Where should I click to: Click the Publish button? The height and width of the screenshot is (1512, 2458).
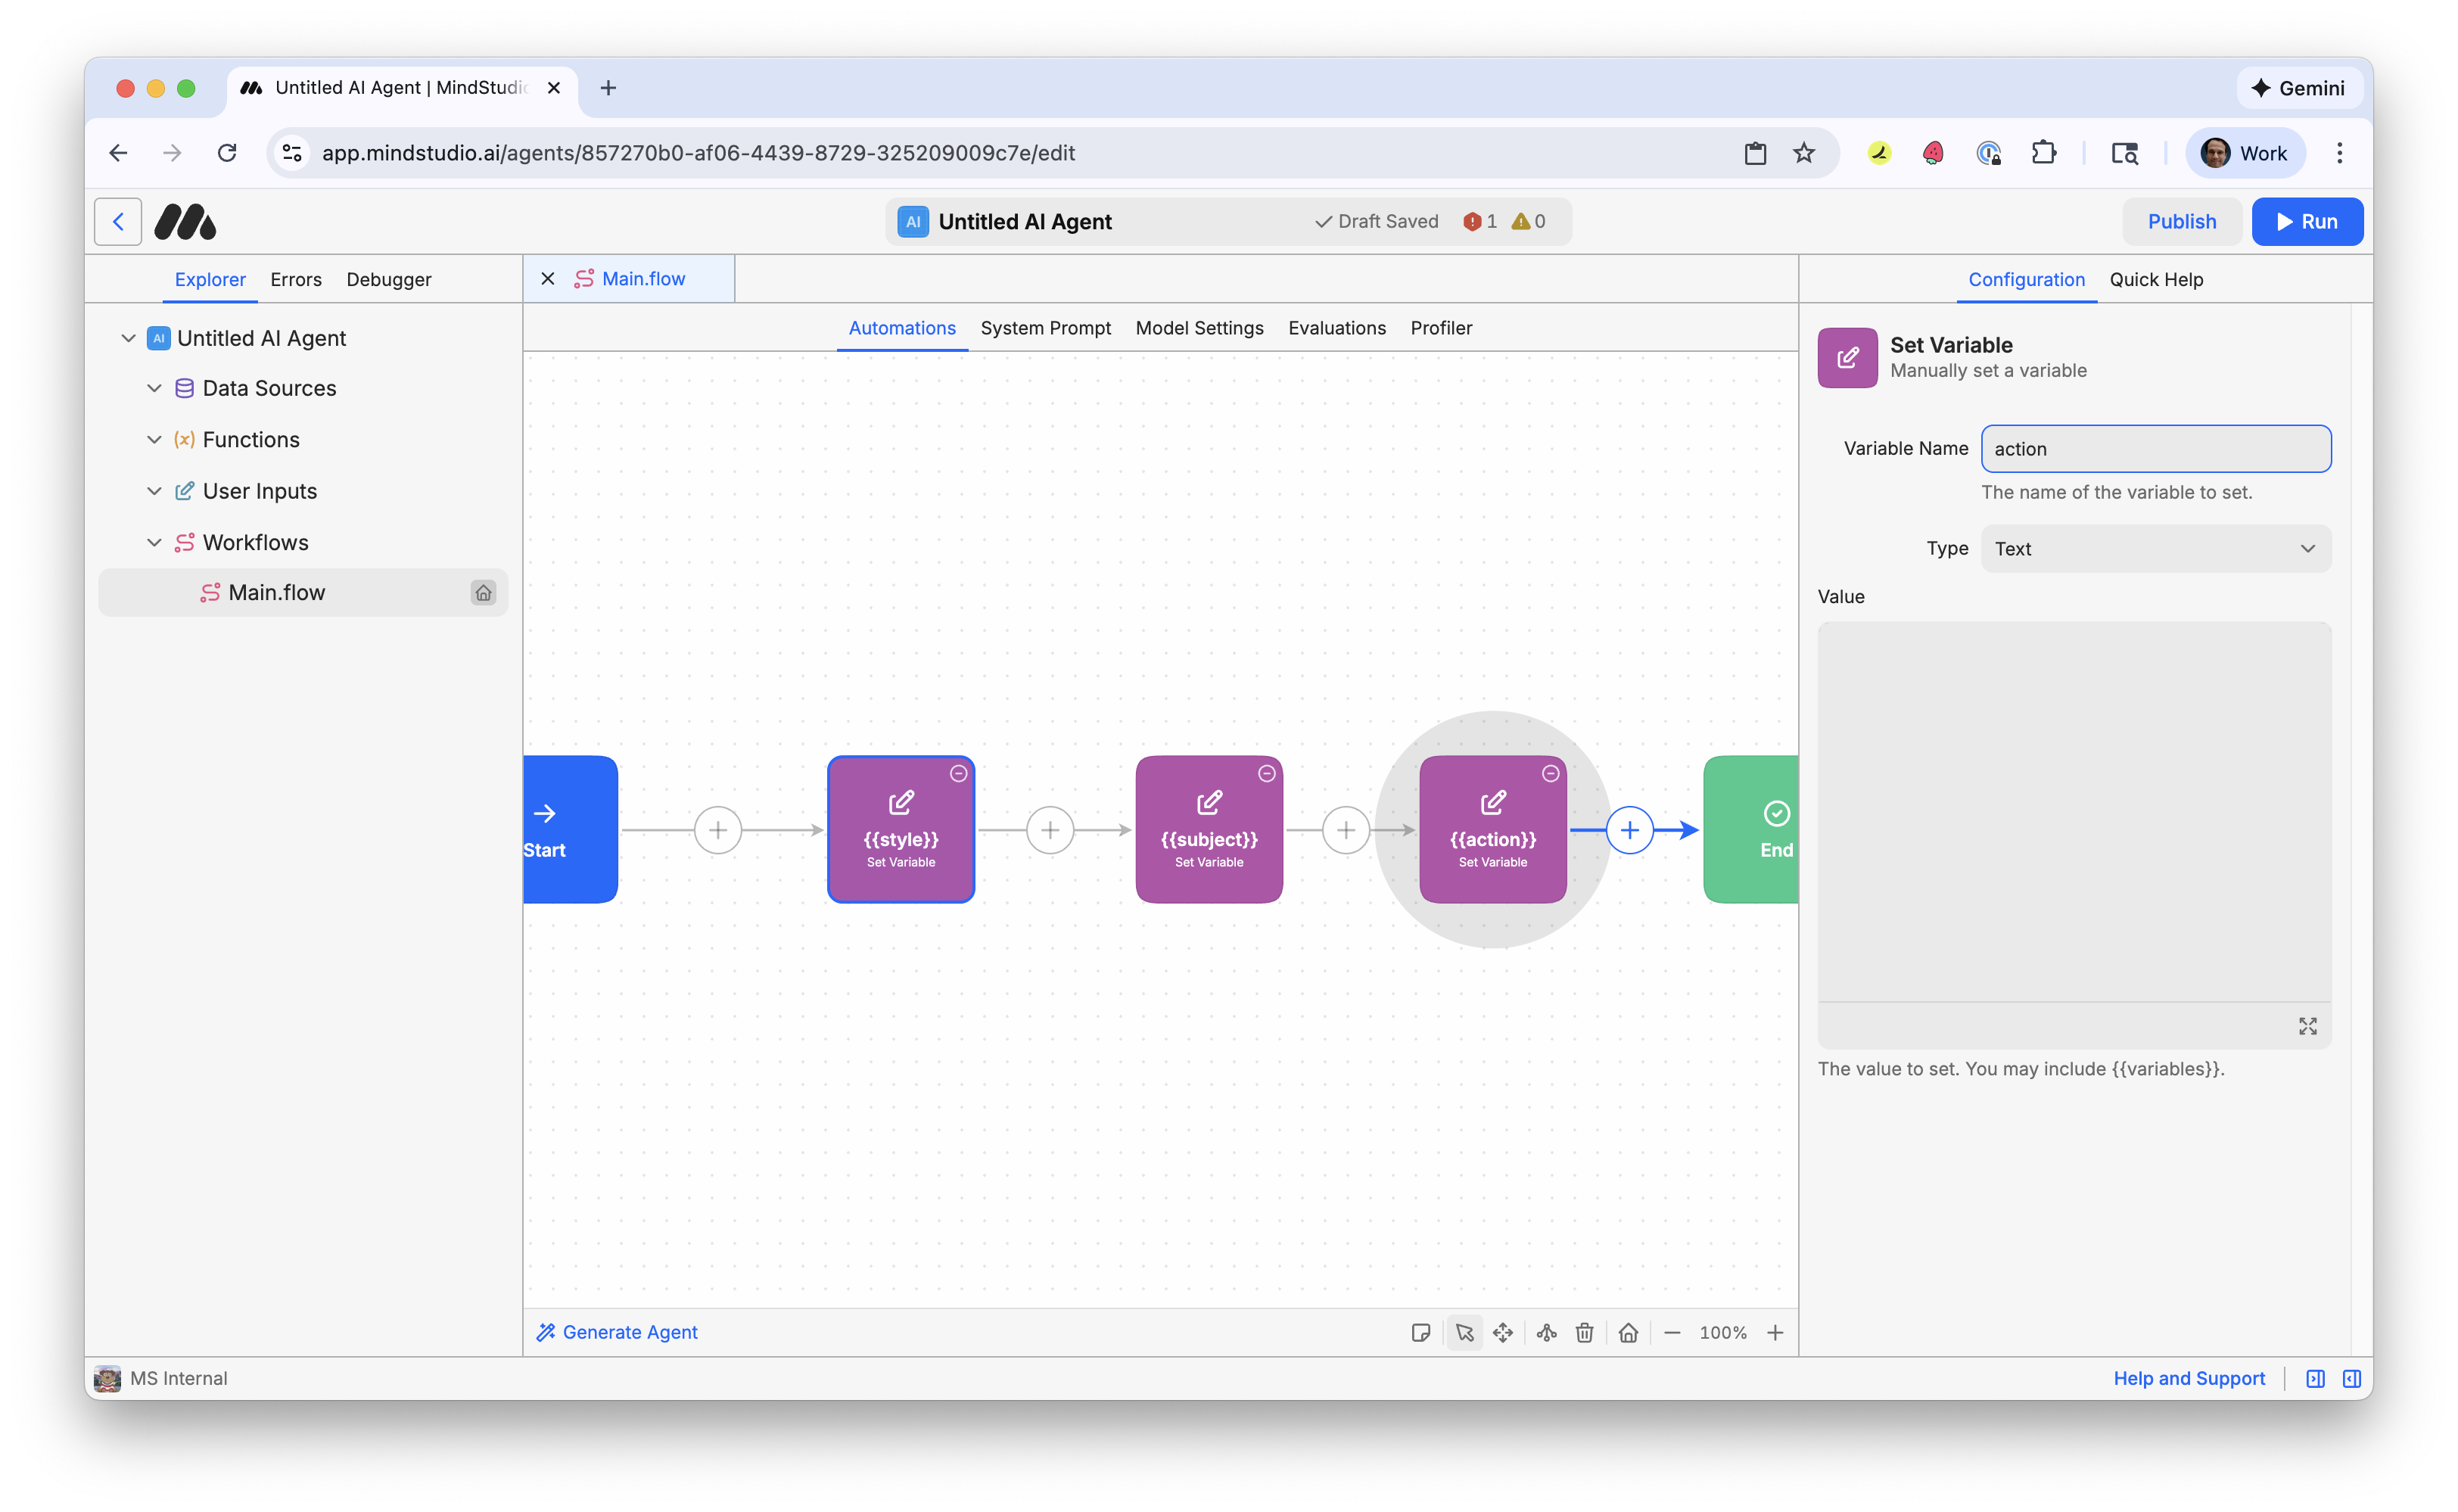click(2182, 221)
